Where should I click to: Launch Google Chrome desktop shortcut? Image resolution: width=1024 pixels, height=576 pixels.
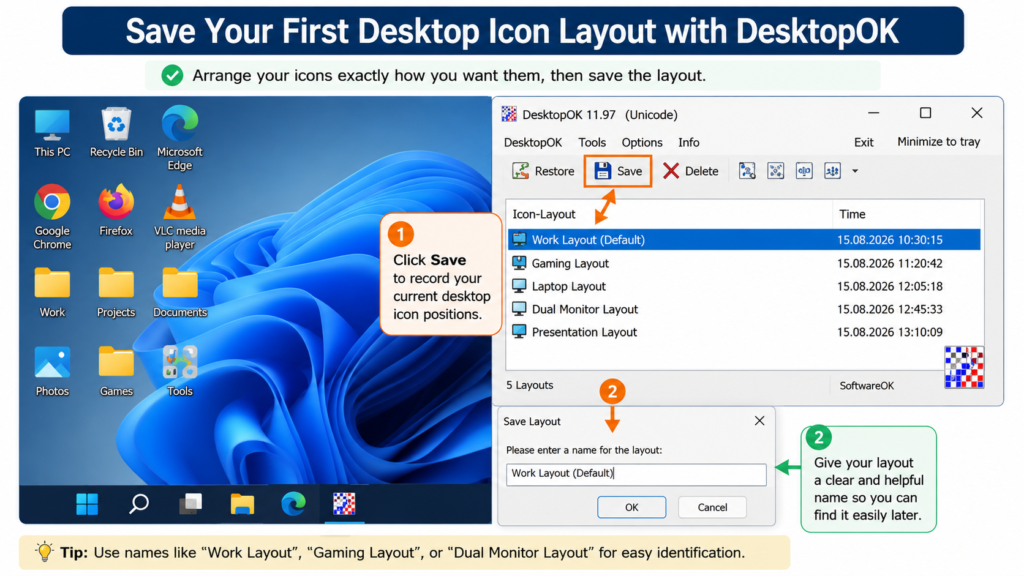(x=52, y=217)
